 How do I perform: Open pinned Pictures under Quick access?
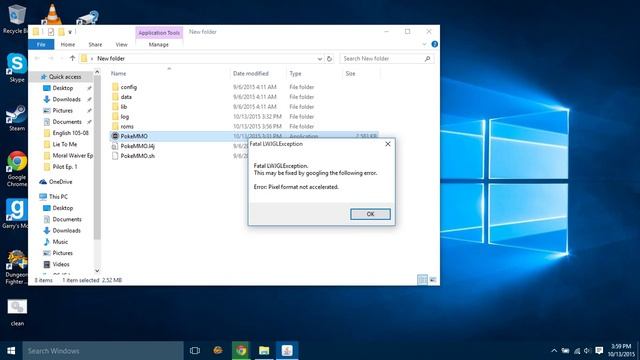pos(62,110)
